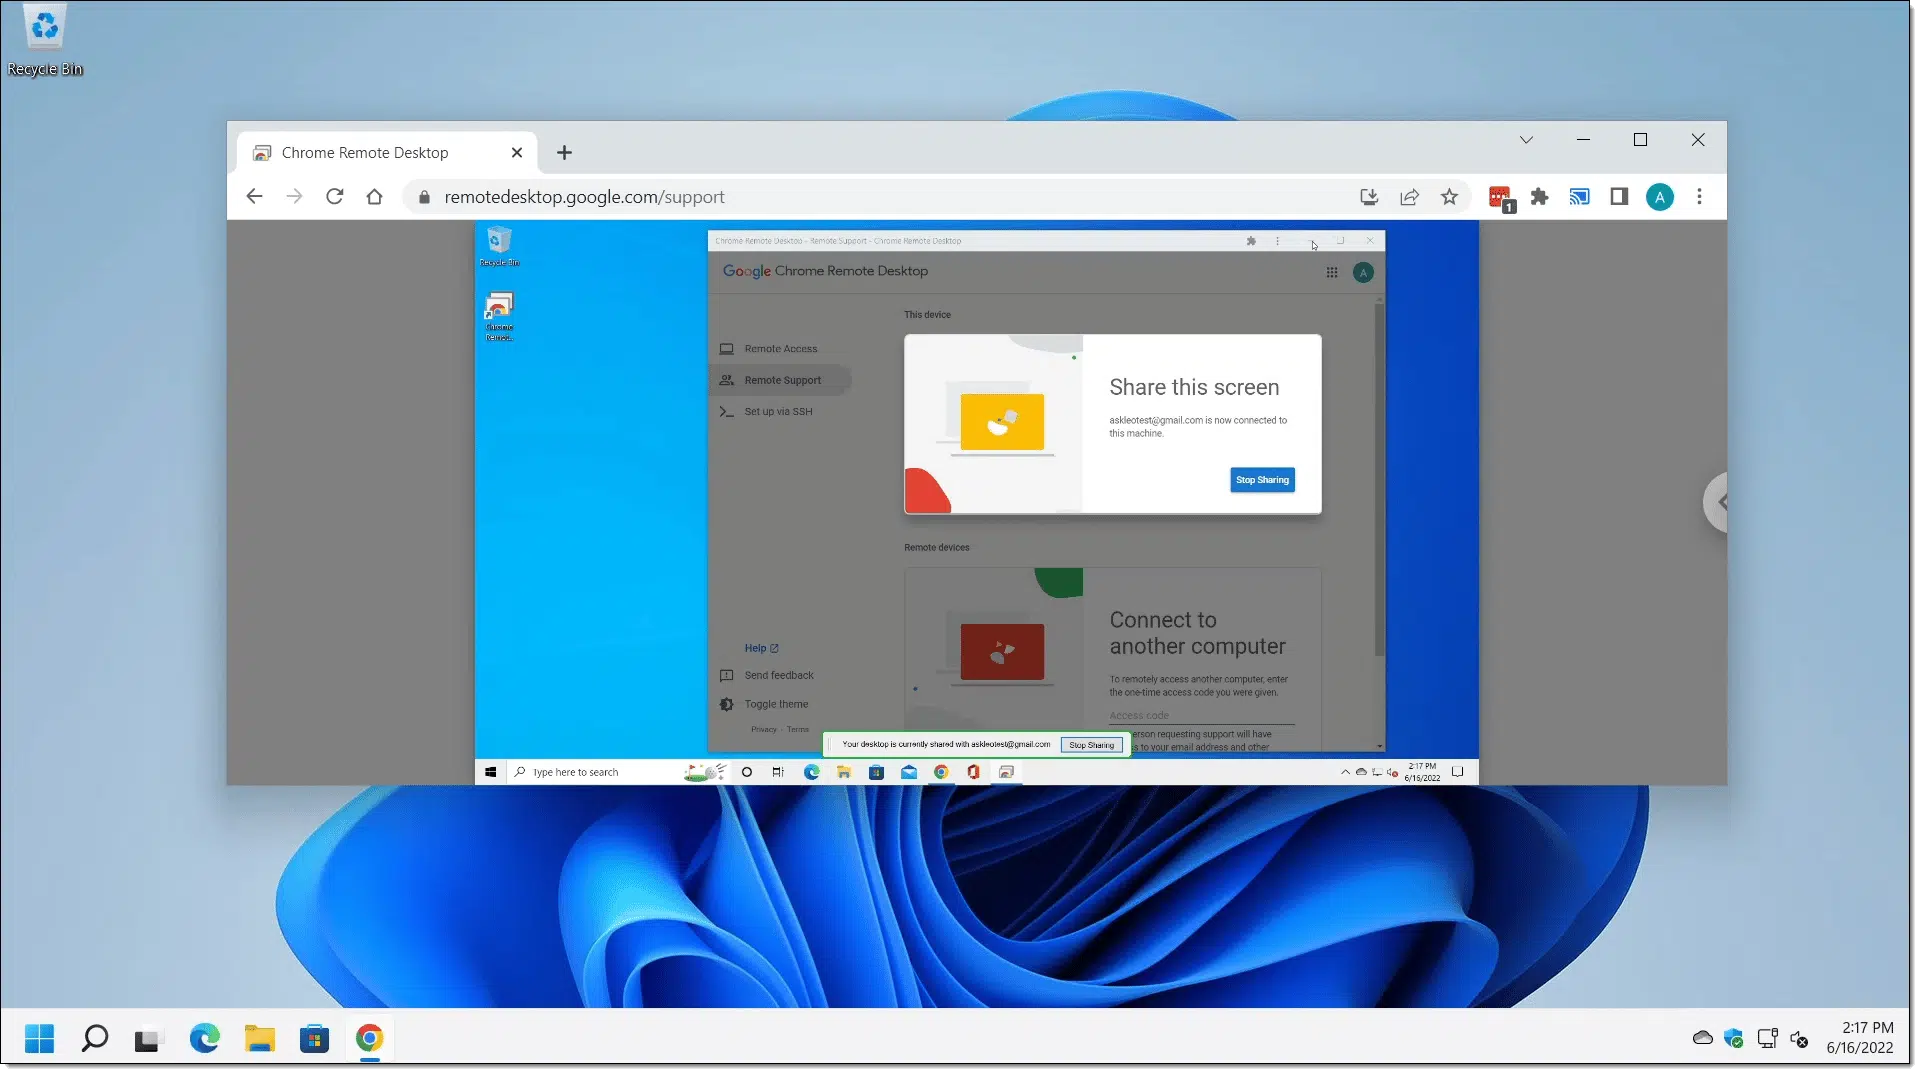Screen dimensions: 1920x1074
Task: Click the Chrome home icon
Action: point(374,197)
